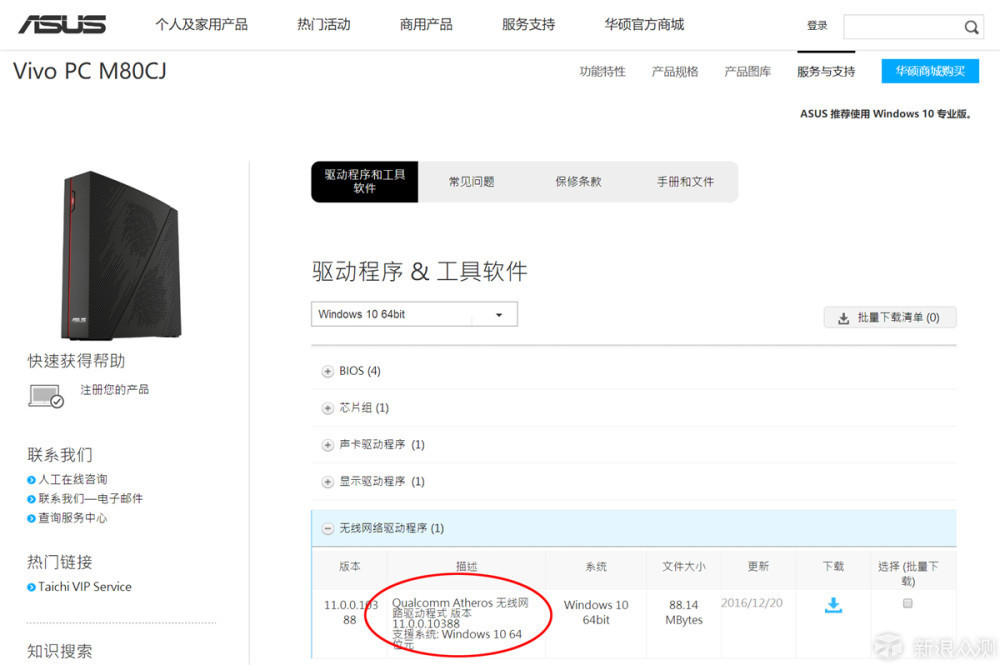Go to the 功能特性 product tab

[602, 71]
